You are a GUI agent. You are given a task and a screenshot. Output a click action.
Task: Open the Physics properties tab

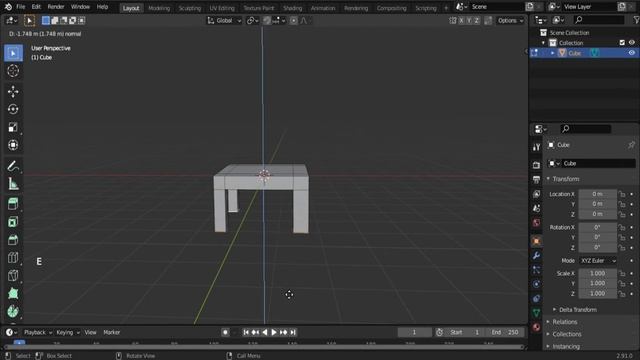tap(536, 284)
